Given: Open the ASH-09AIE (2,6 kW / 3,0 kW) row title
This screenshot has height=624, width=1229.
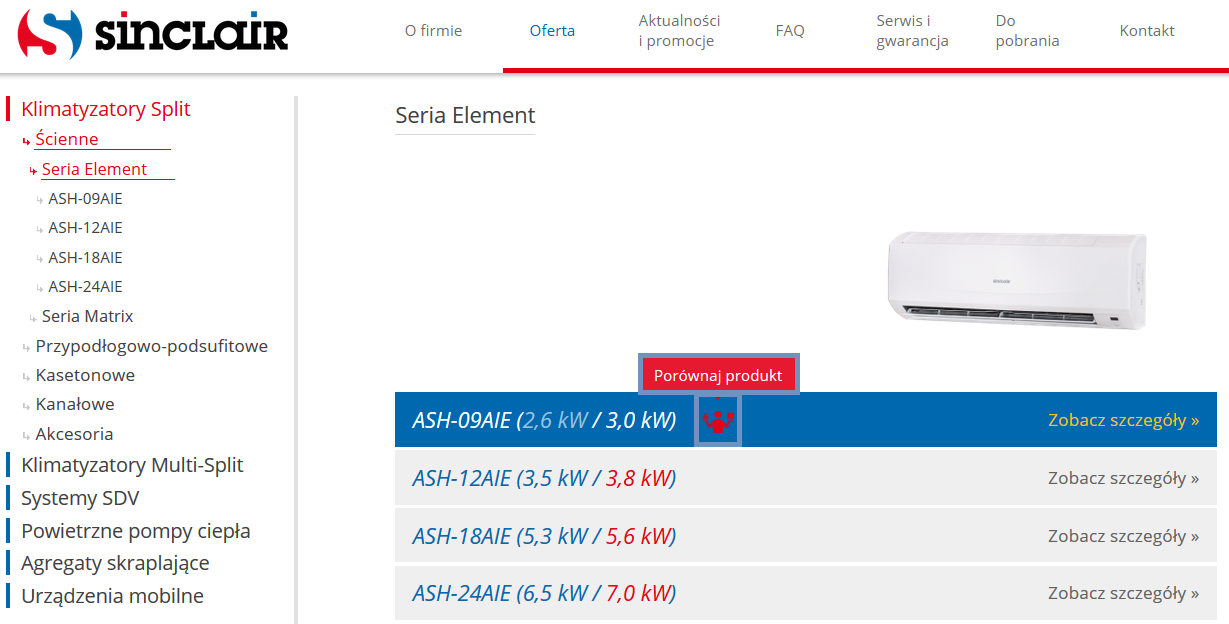Looking at the screenshot, I should tap(544, 420).
